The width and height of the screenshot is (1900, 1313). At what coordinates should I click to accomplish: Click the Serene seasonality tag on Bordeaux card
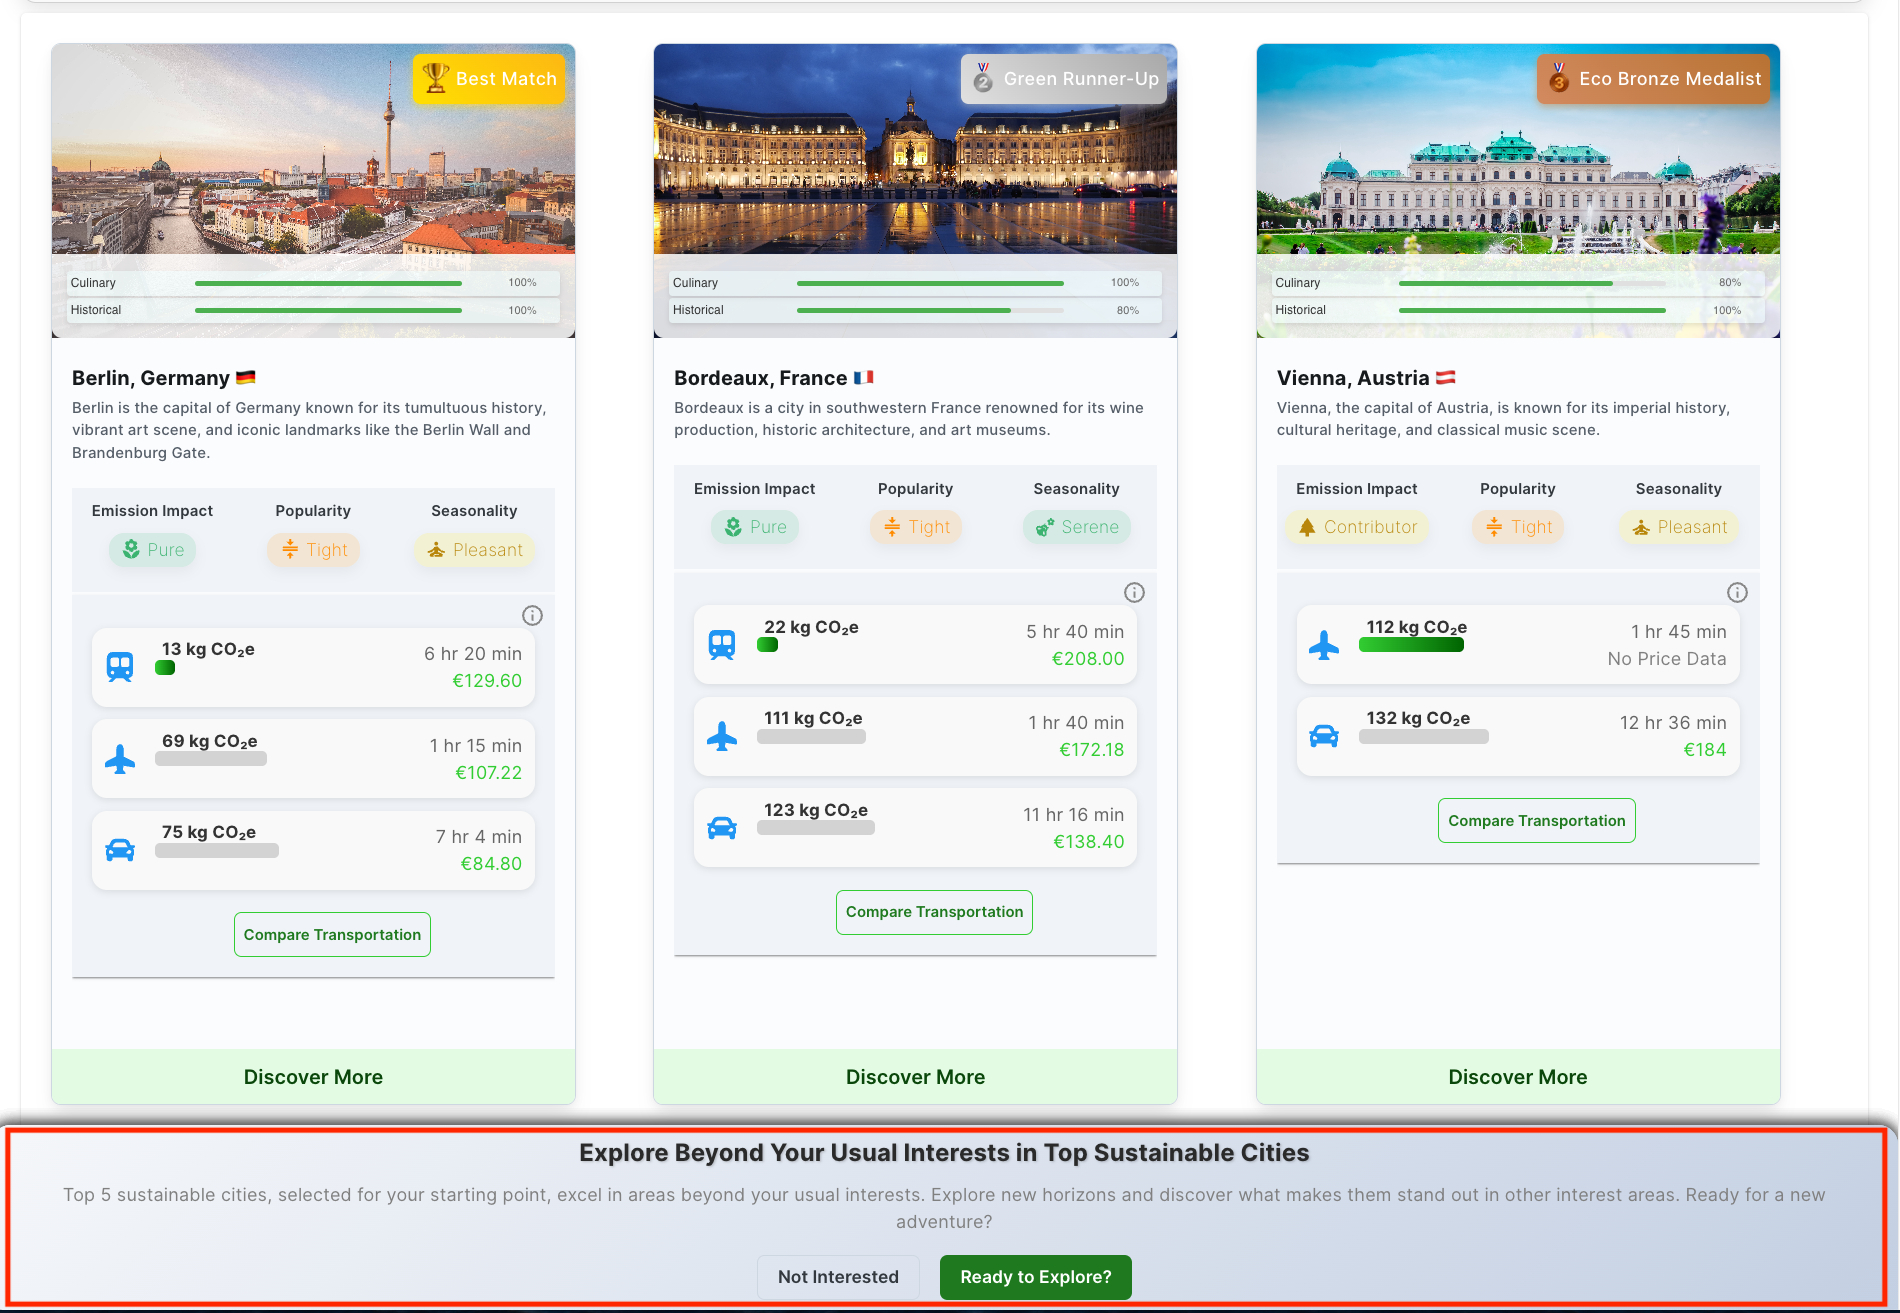click(x=1077, y=527)
